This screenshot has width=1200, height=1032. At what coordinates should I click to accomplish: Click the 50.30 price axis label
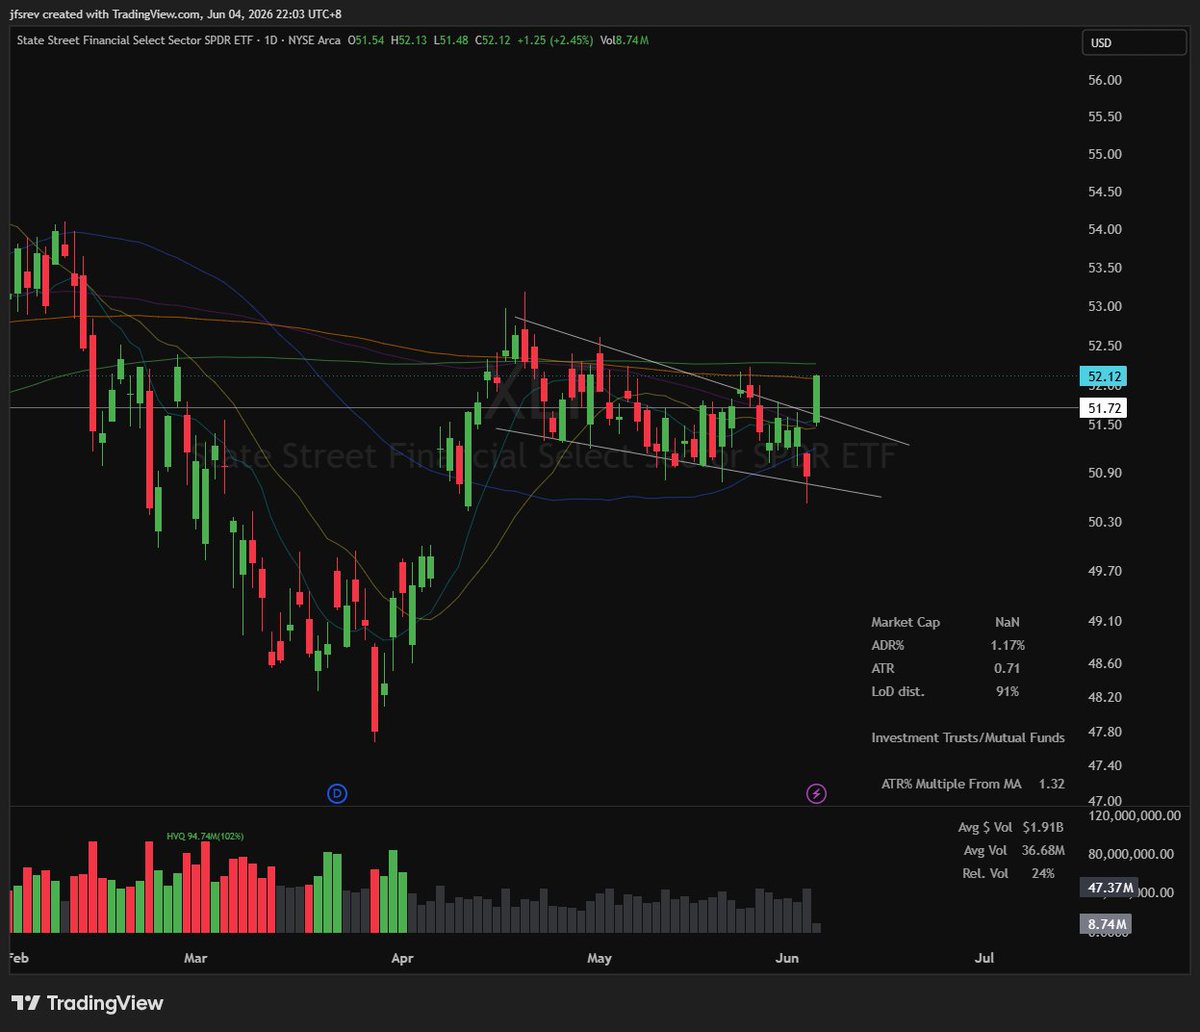(1104, 522)
